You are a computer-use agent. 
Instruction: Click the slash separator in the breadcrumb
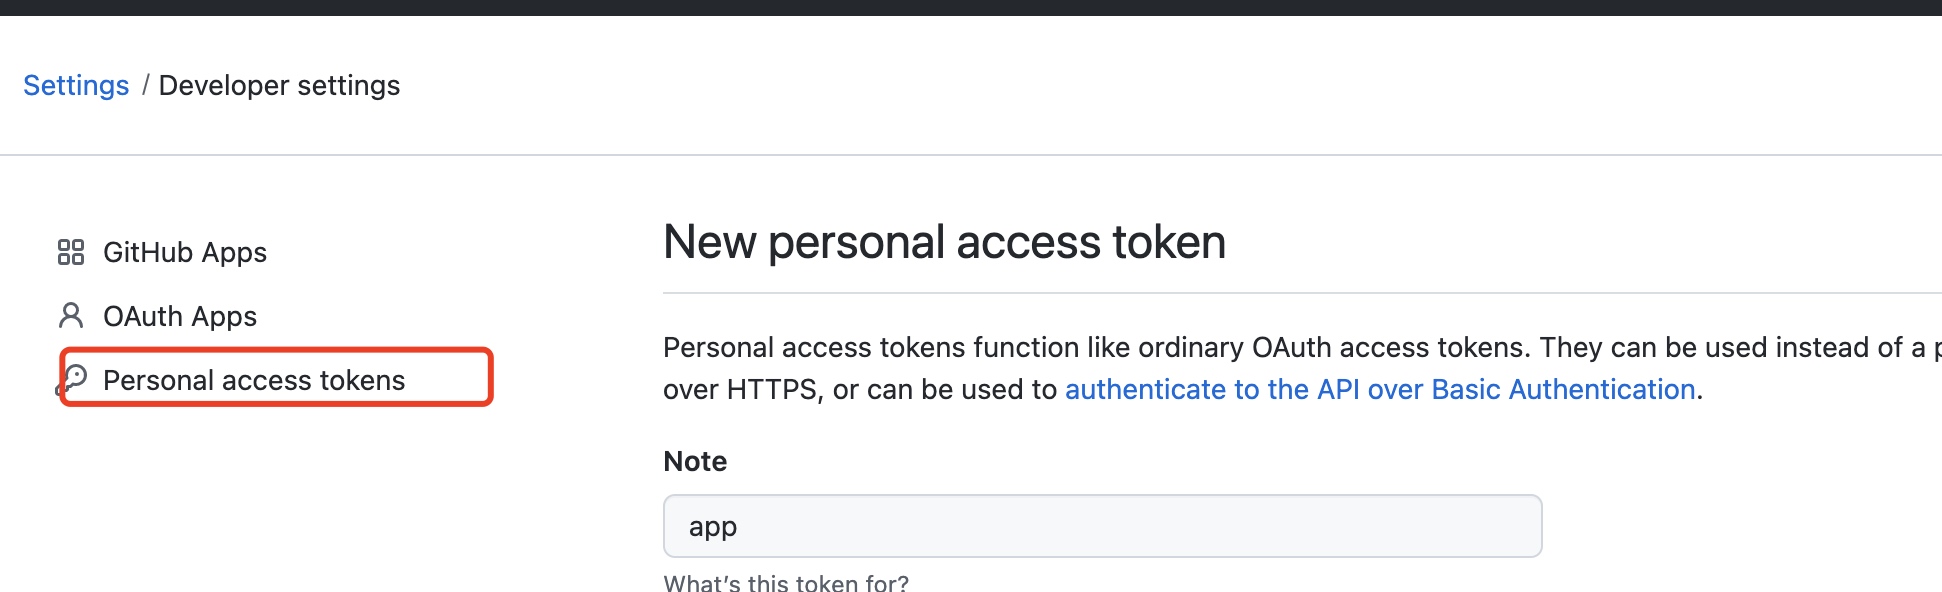(x=145, y=86)
